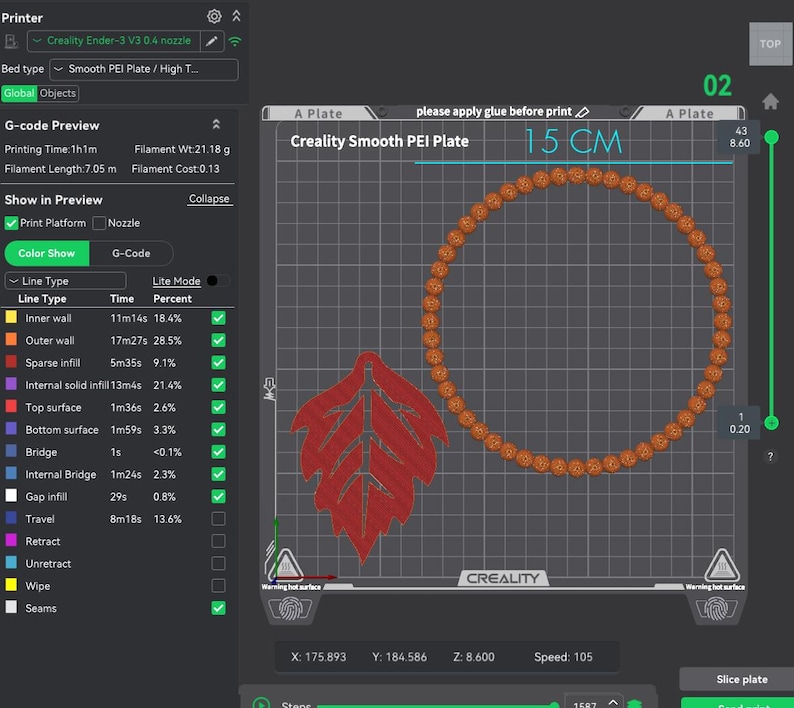This screenshot has width=794, height=708.
Task: Click the Line Type column header
Action: tap(42, 299)
